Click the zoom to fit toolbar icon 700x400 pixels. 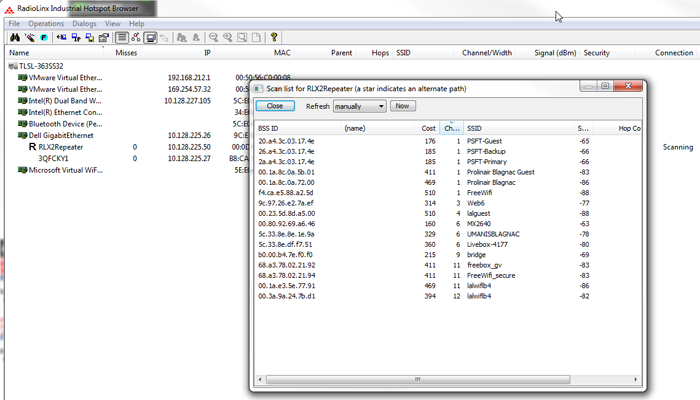[242, 38]
